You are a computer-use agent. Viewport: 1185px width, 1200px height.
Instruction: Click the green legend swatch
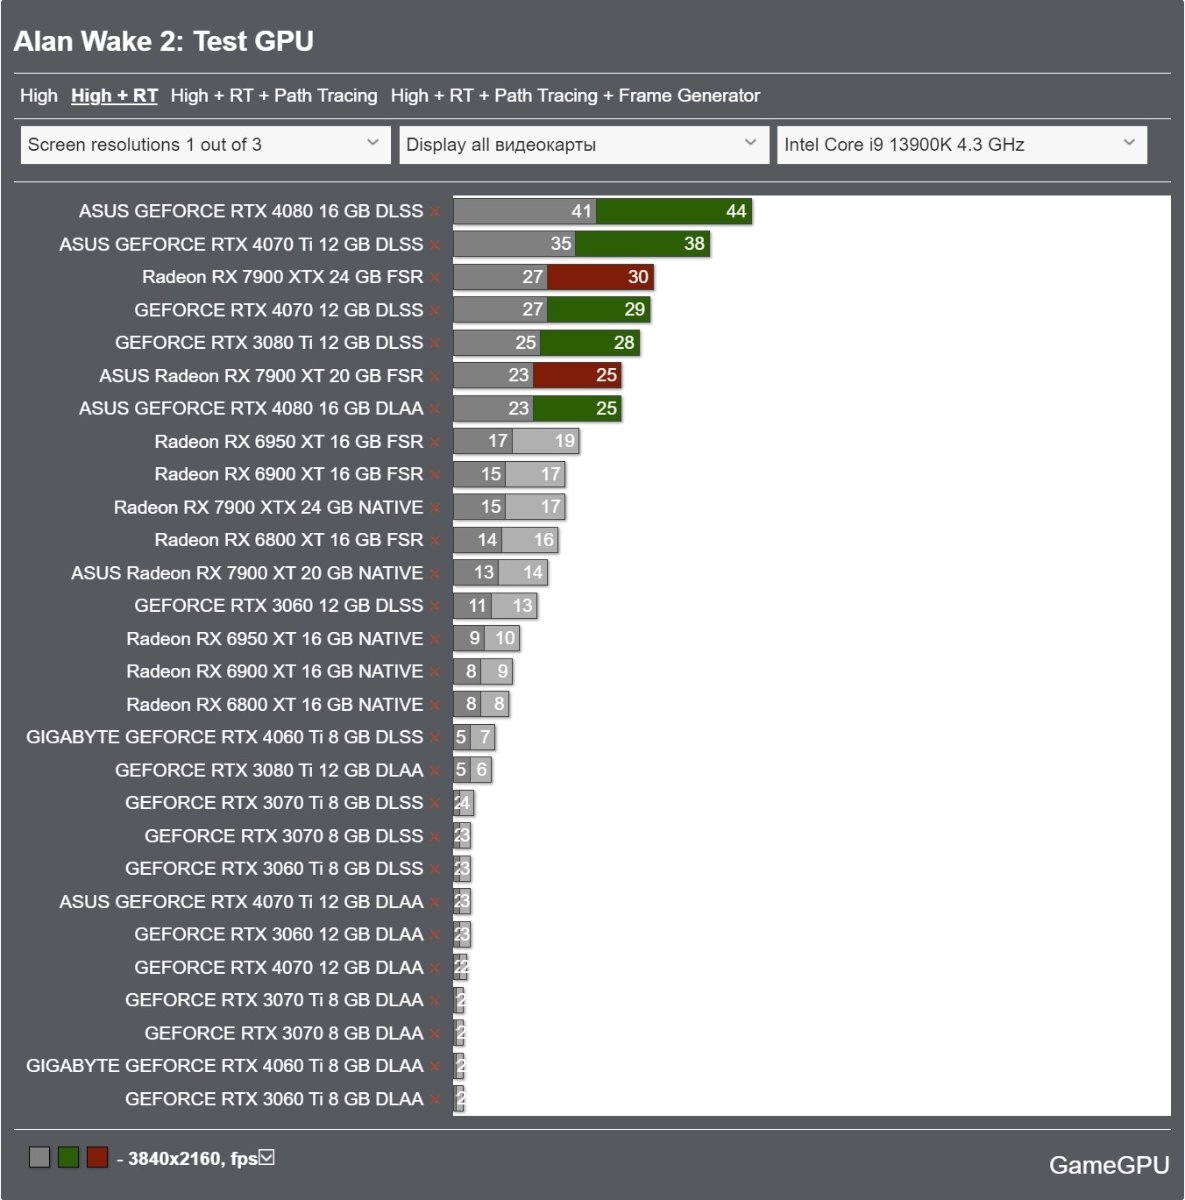coord(68,1158)
